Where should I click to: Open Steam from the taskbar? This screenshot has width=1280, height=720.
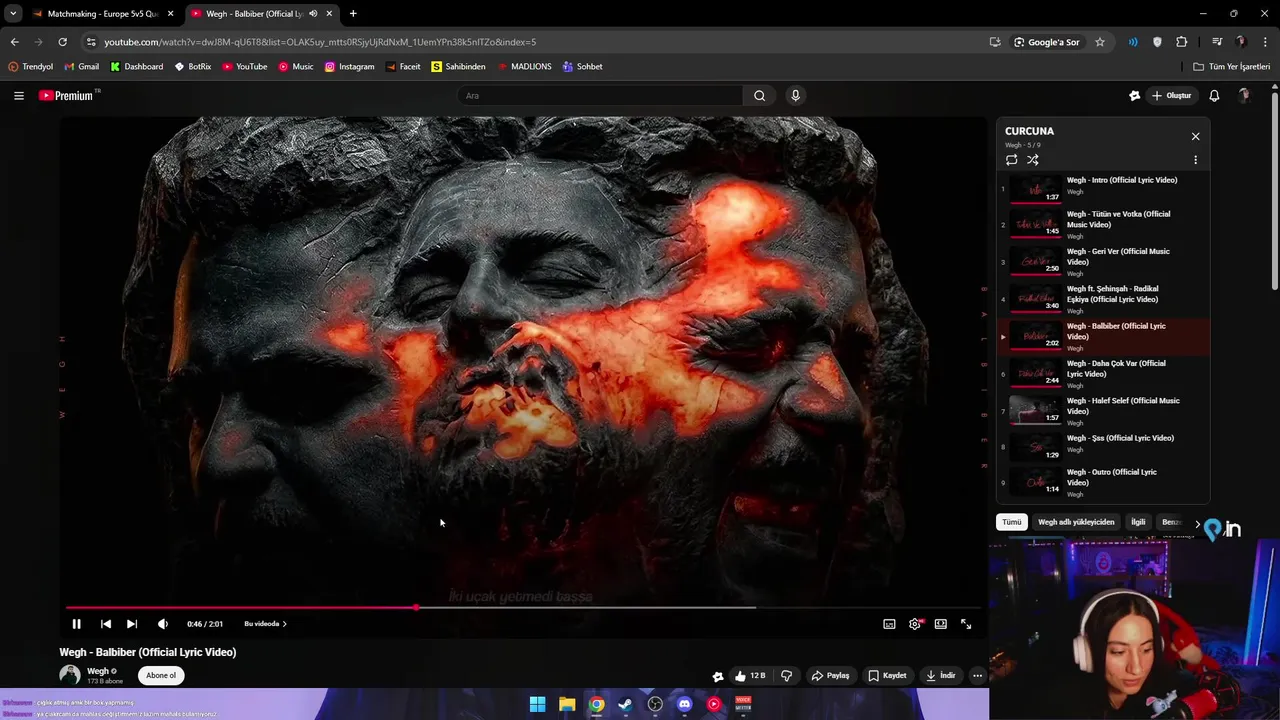pyautogui.click(x=626, y=704)
